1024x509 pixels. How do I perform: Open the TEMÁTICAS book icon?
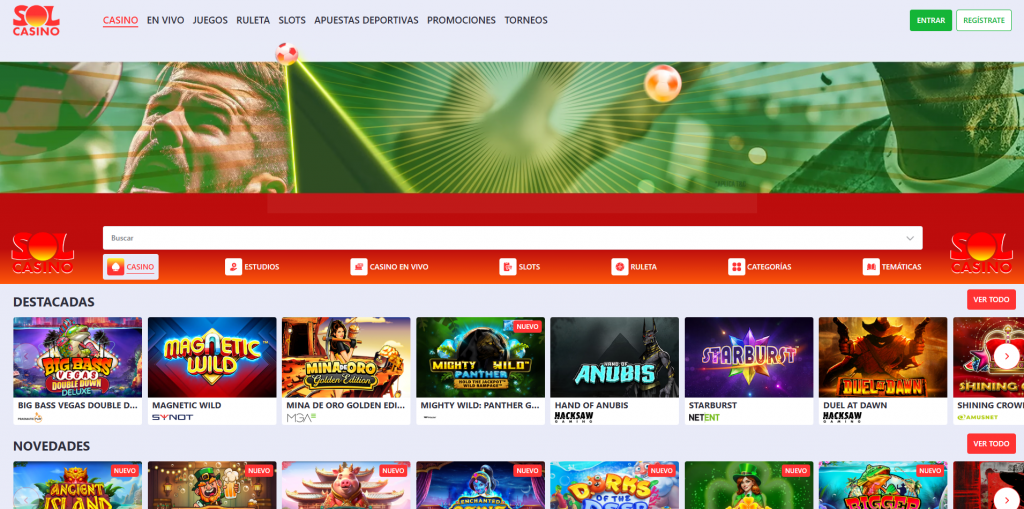click(871, 267)
